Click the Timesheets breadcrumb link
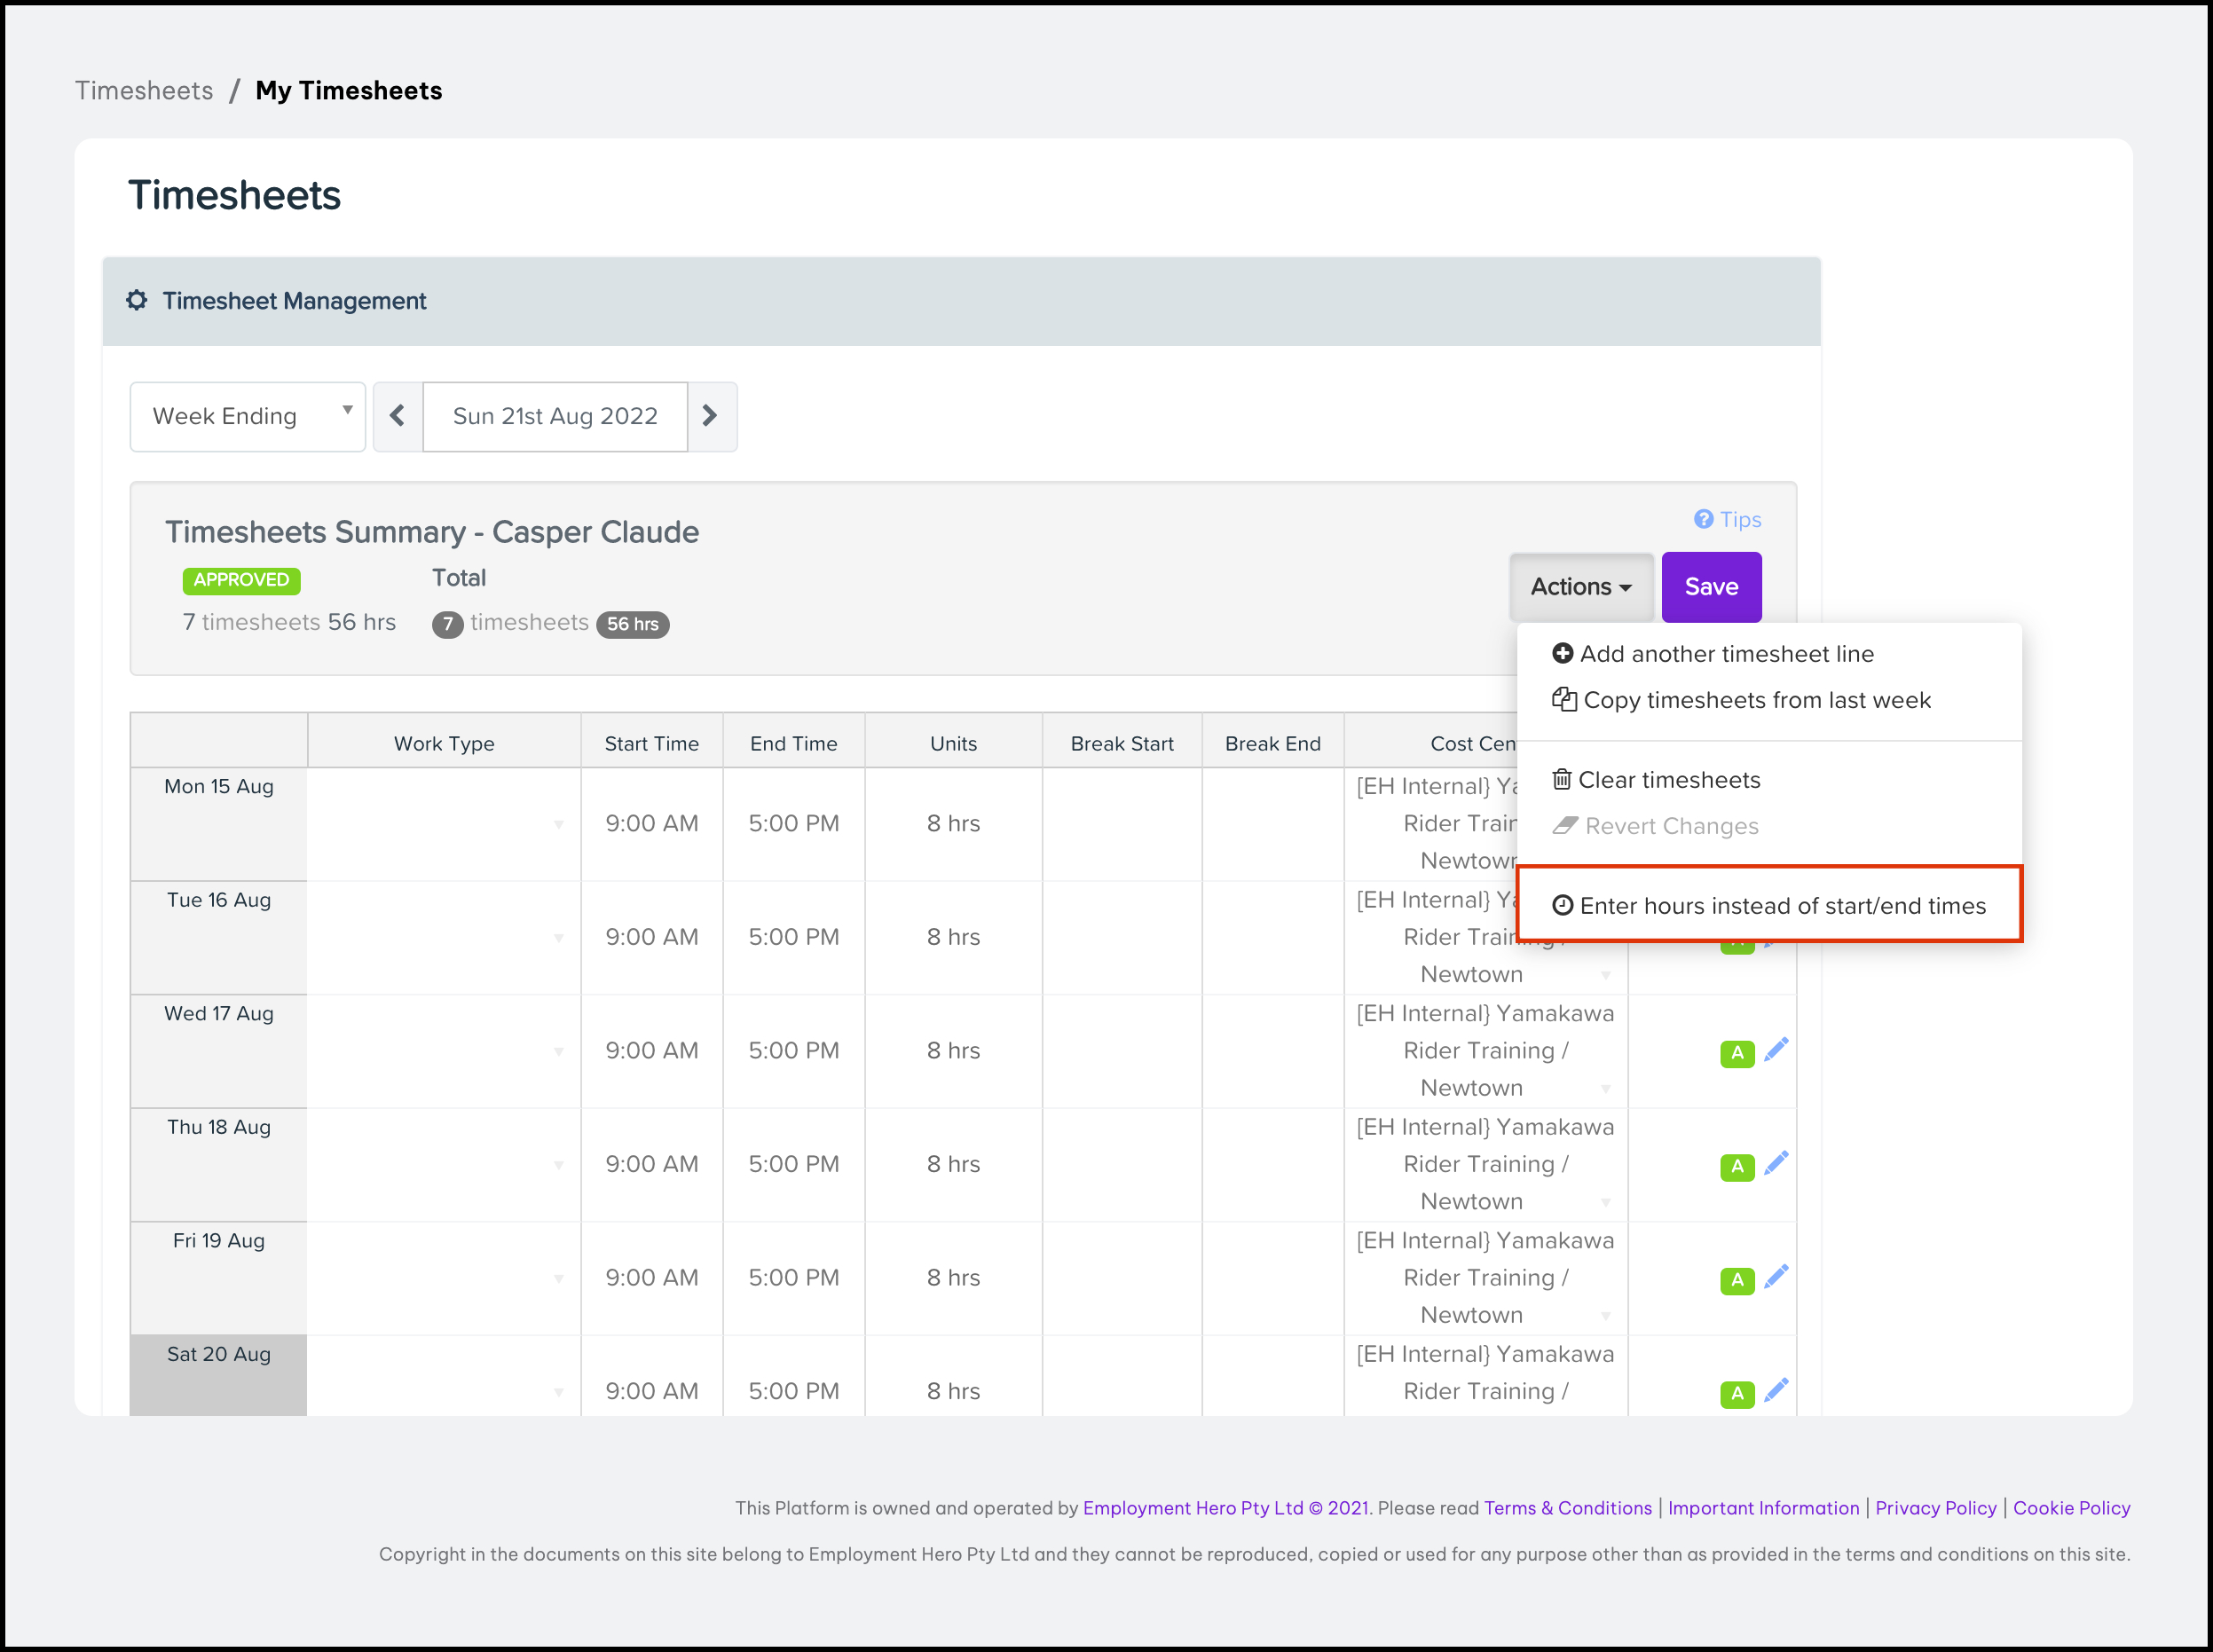Image resolution: width=2213 pixels, height=1652 pixels. 144,90
